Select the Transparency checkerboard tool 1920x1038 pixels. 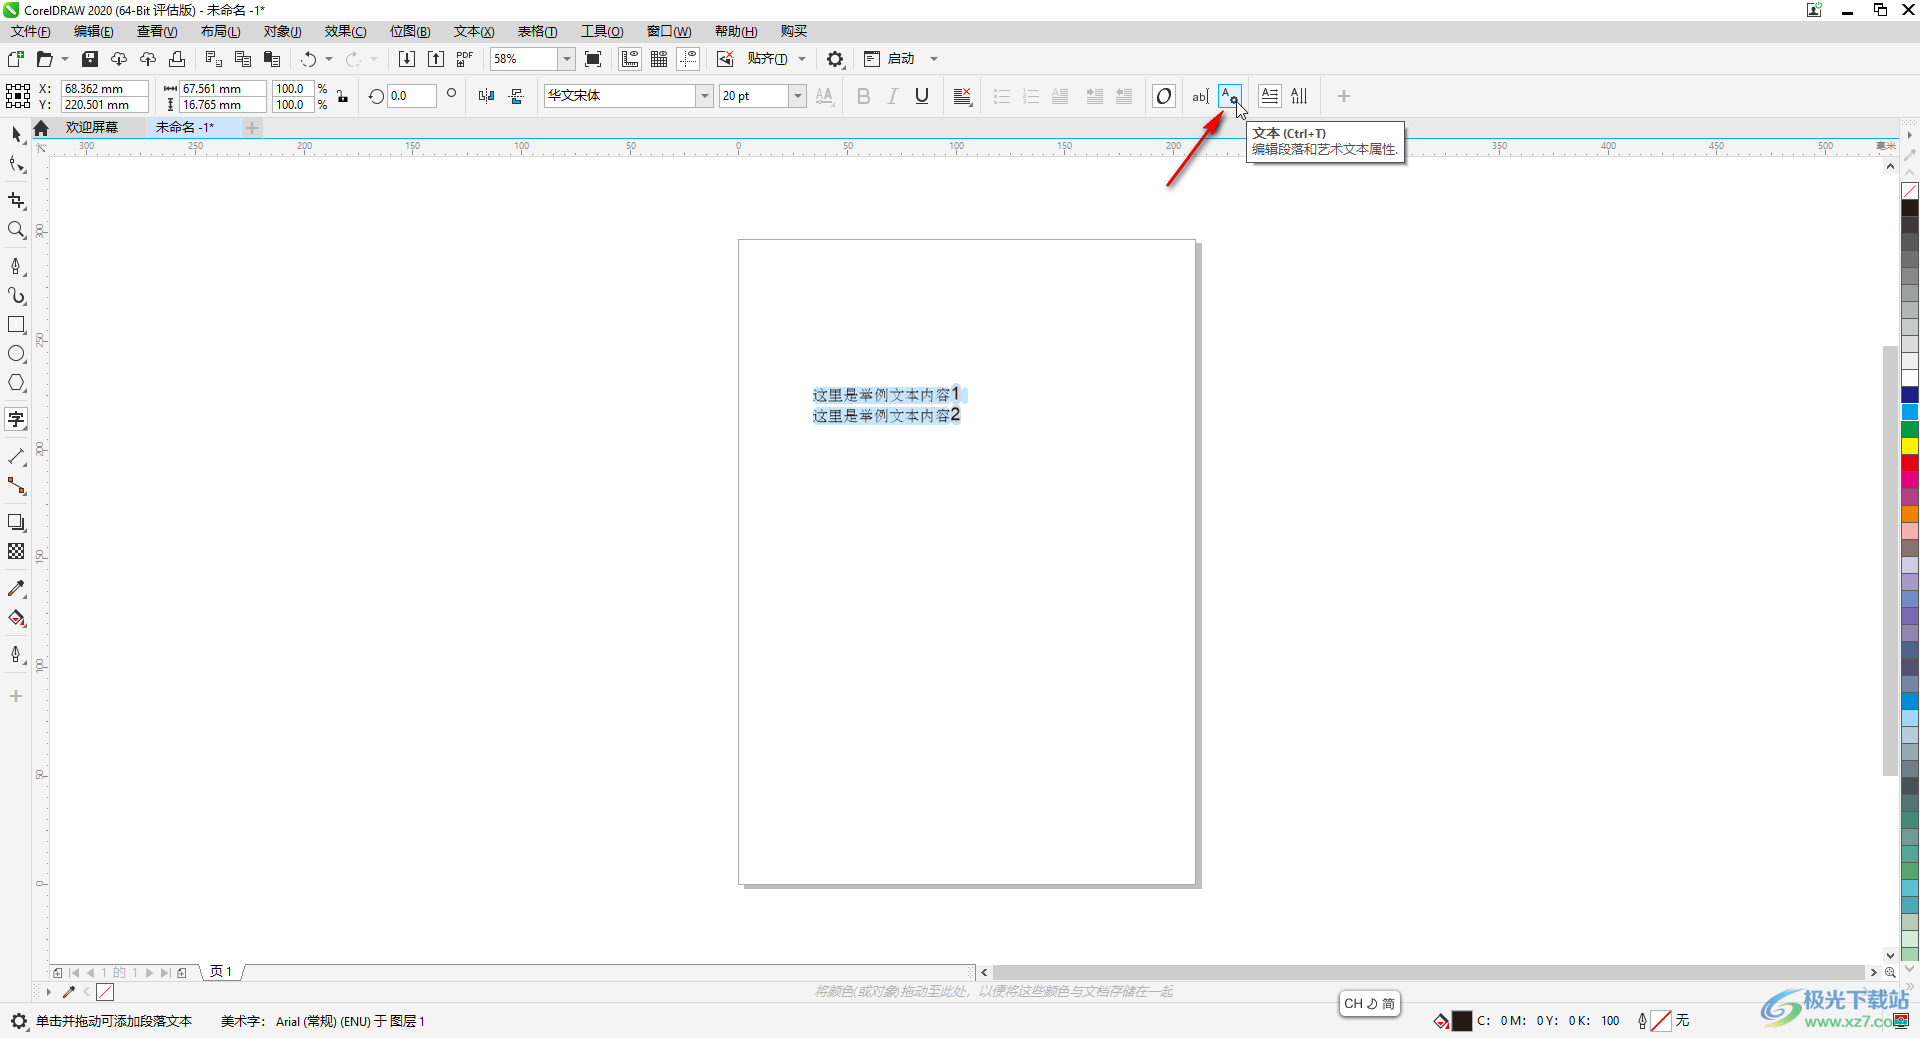tap(16, 551)
